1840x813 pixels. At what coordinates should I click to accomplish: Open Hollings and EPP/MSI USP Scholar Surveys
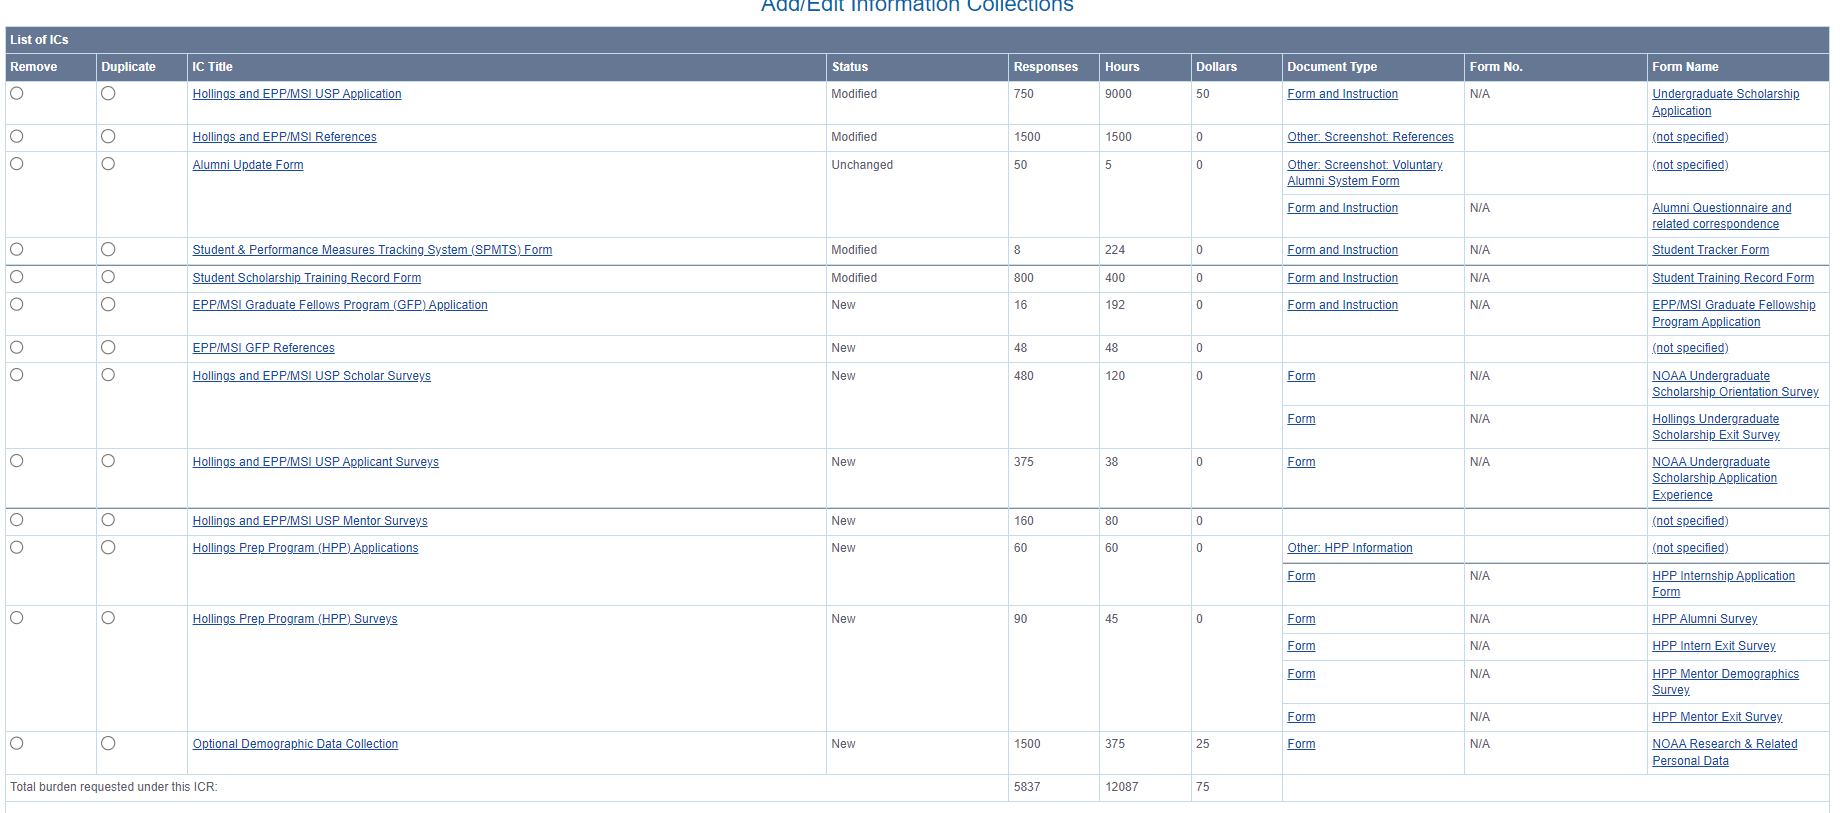coord(311,376)
